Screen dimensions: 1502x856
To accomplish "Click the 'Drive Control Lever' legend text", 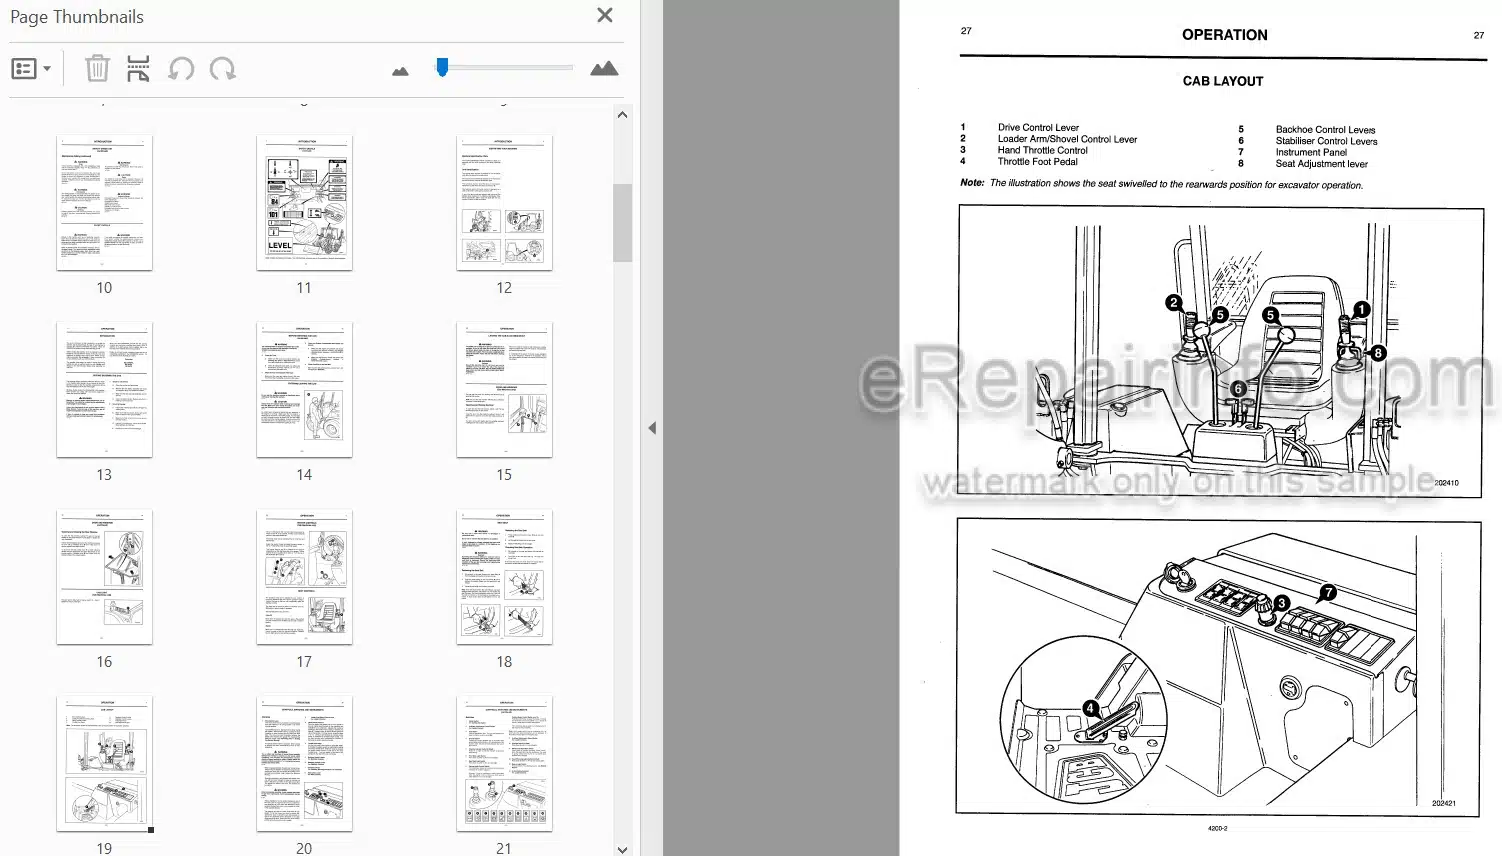I will [1038, 128].
